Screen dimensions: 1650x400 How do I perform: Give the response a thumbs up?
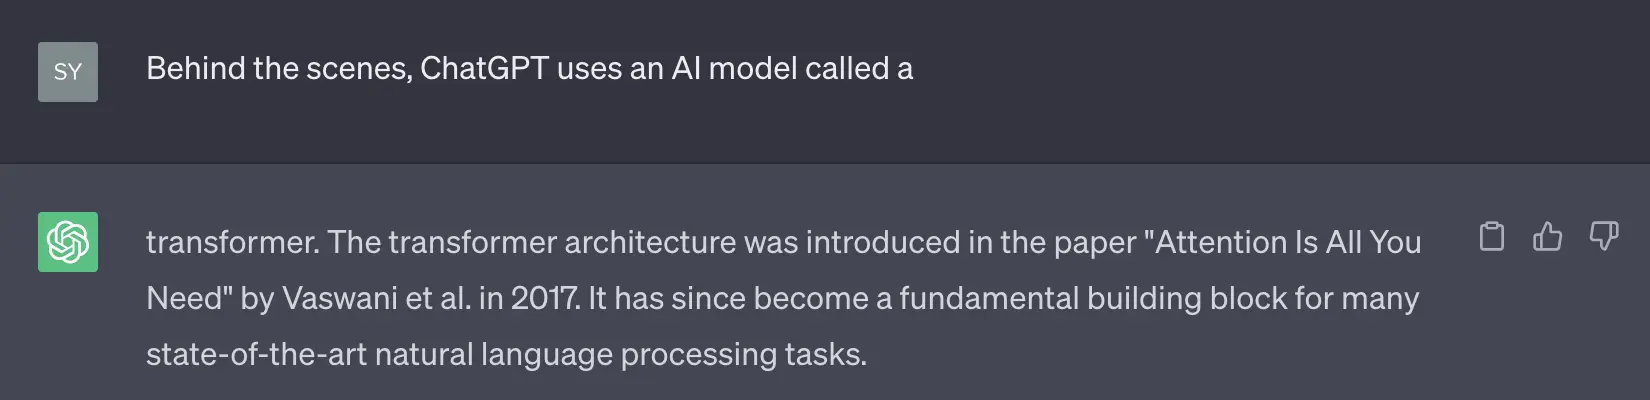point(1547,236)
